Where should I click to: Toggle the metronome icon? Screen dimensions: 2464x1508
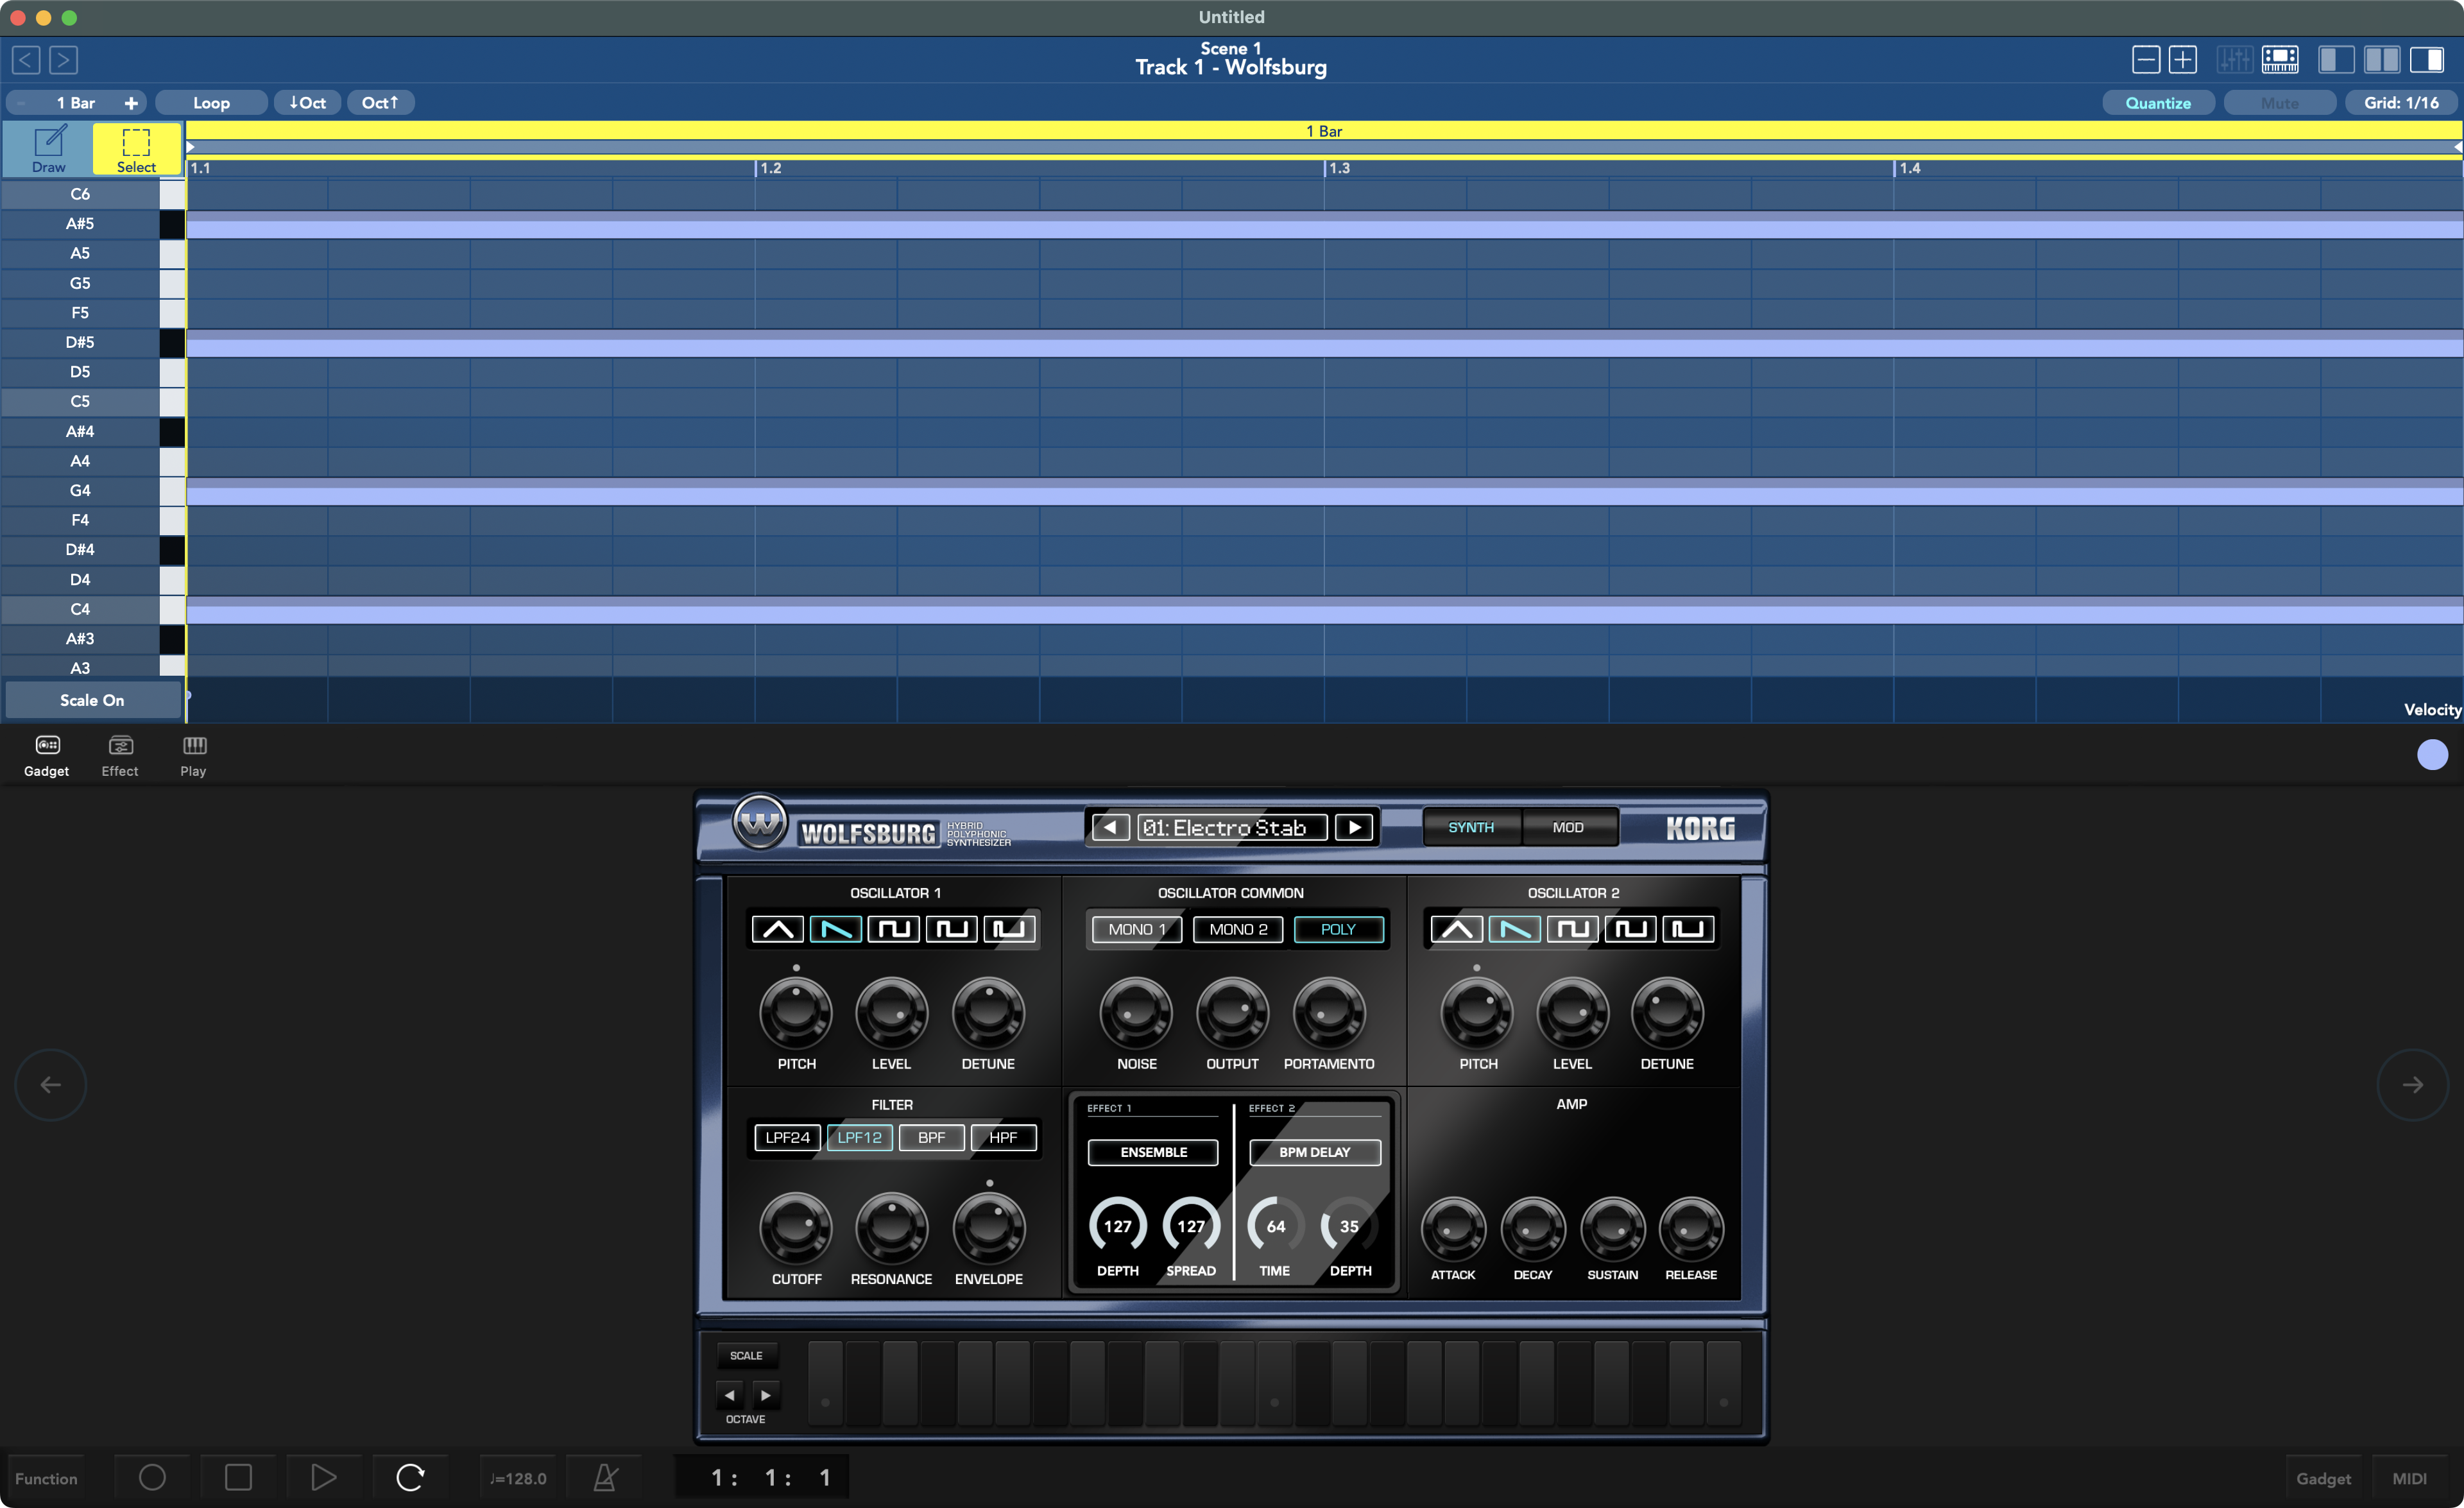pyautogui.click(x=605, y=1477)
